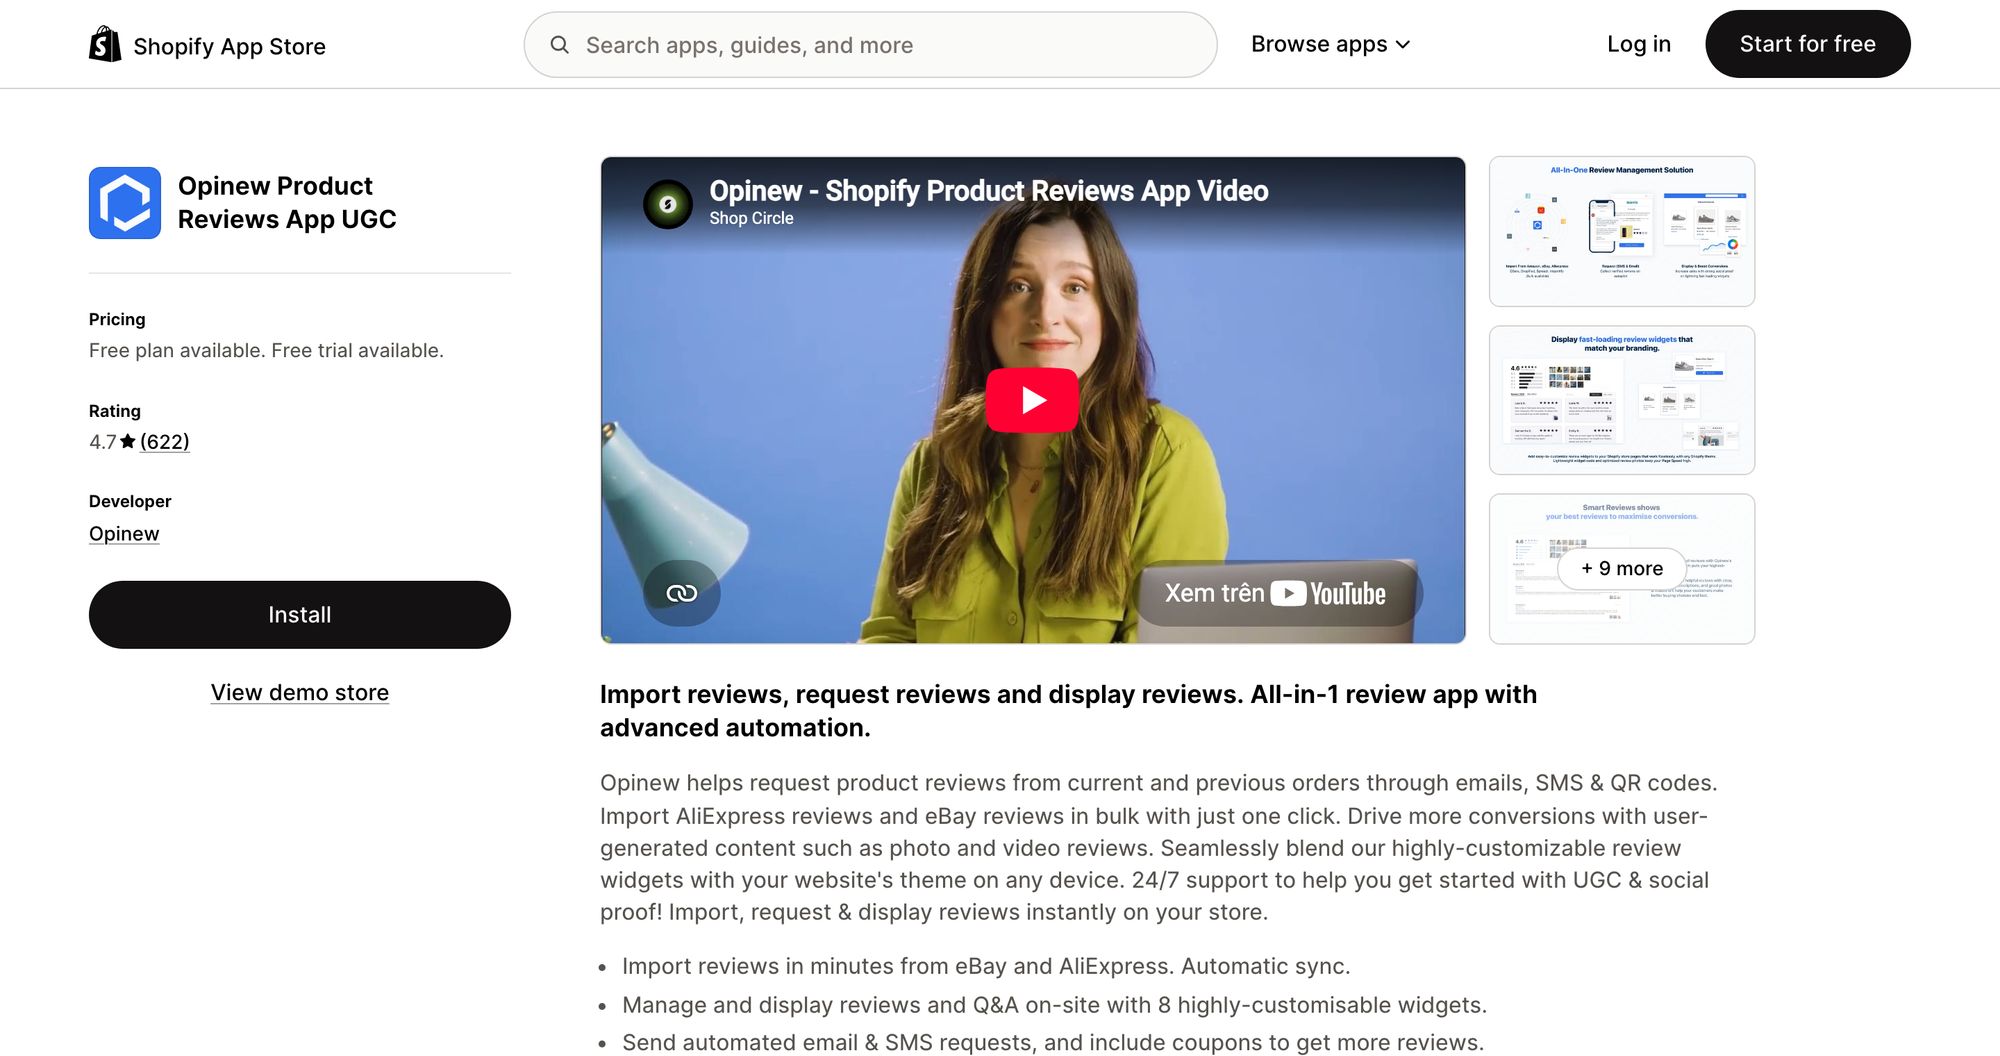Click the 'Free plan available' pricing text

pos(266,350)
